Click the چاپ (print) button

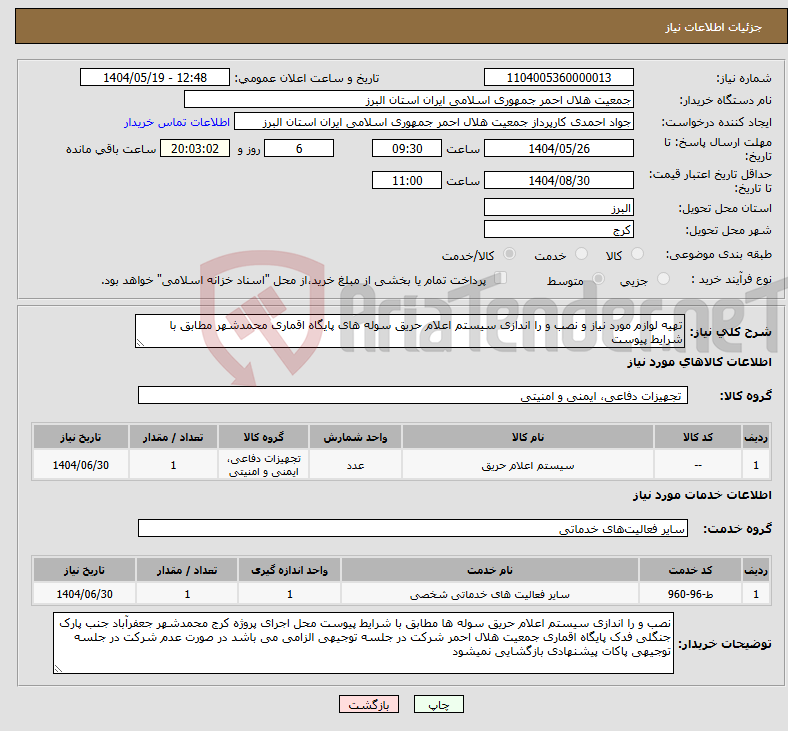pyautogui.click(x=438, y=704)
